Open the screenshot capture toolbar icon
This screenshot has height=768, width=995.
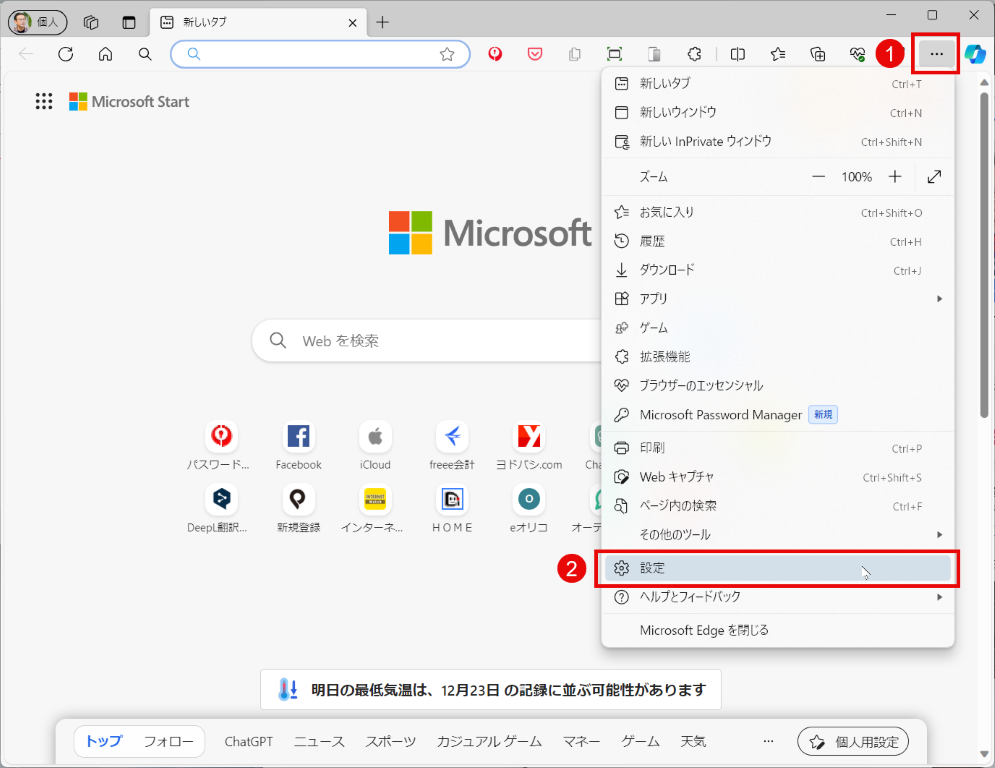[614, 54]
